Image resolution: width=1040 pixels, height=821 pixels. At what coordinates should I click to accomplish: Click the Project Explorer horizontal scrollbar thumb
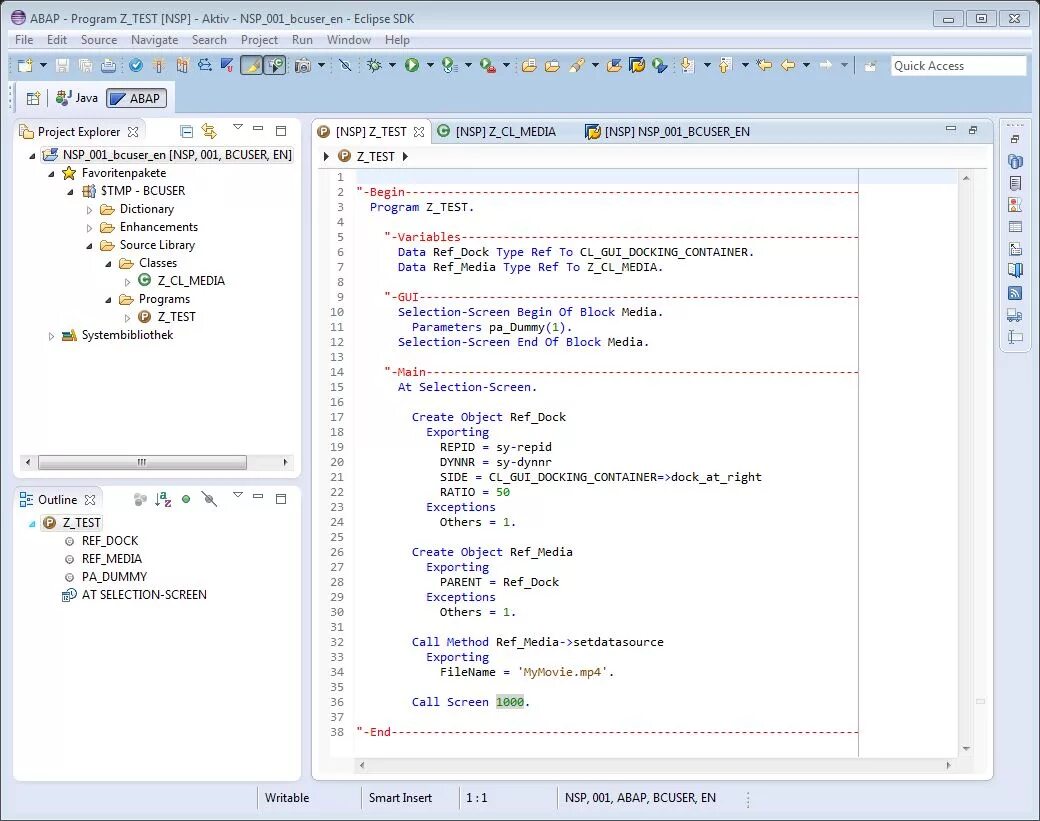(142, 462)
